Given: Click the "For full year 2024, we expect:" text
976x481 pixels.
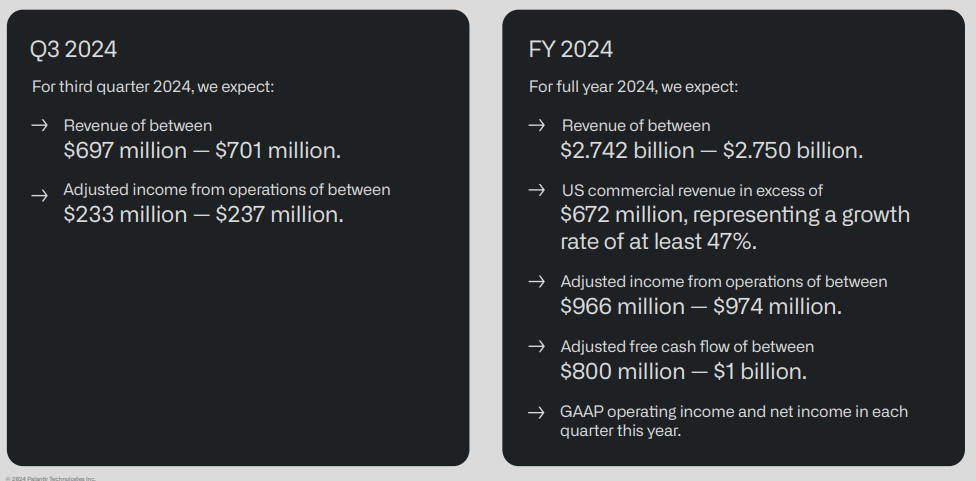Looking at the screenshot, I should [x=634, y=87].
